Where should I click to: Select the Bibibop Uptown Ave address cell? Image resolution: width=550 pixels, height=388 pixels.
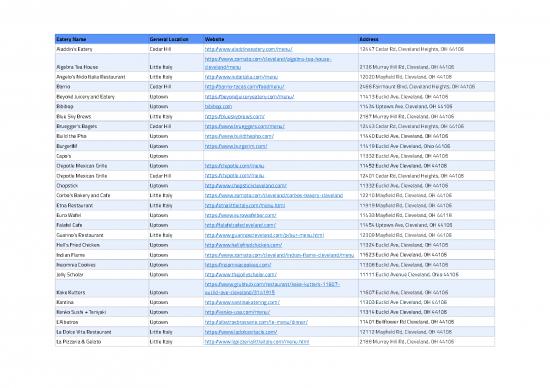point(427,106)
